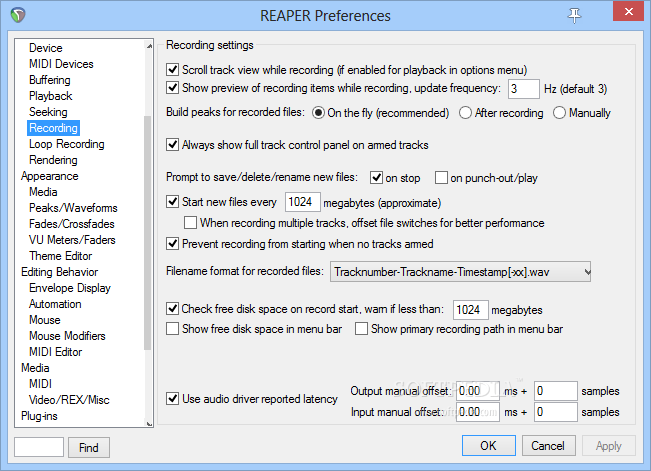Select the Appearance category

50,176
